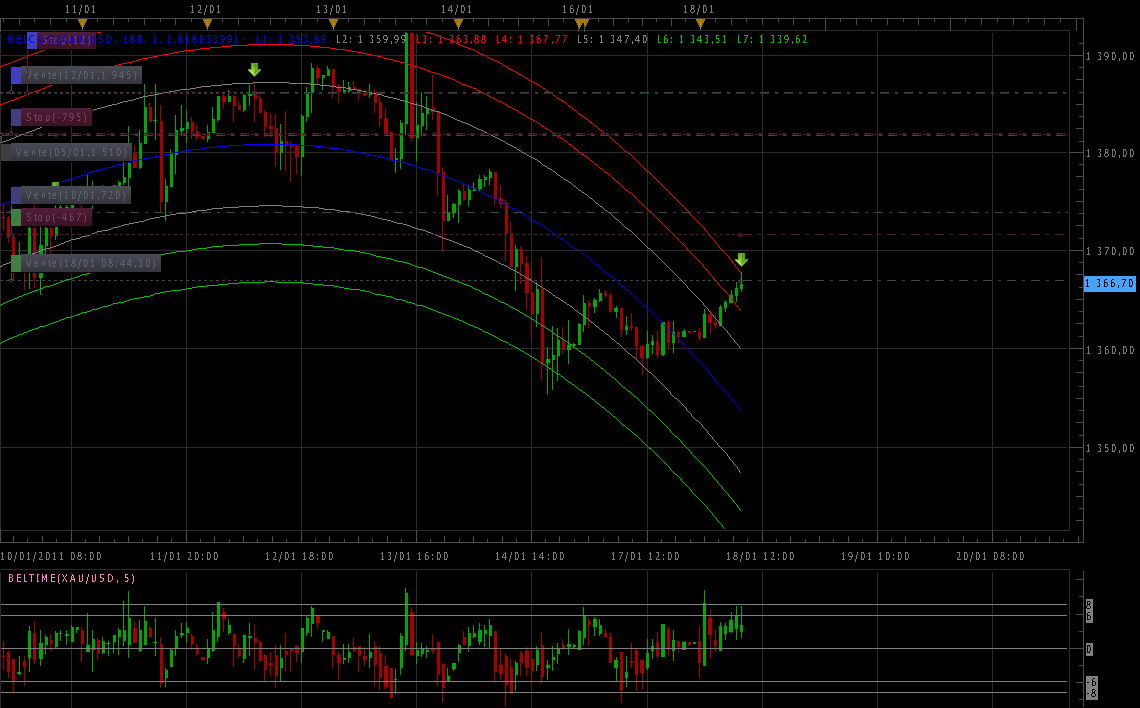Click the 18/01 orange day marker

700,23
